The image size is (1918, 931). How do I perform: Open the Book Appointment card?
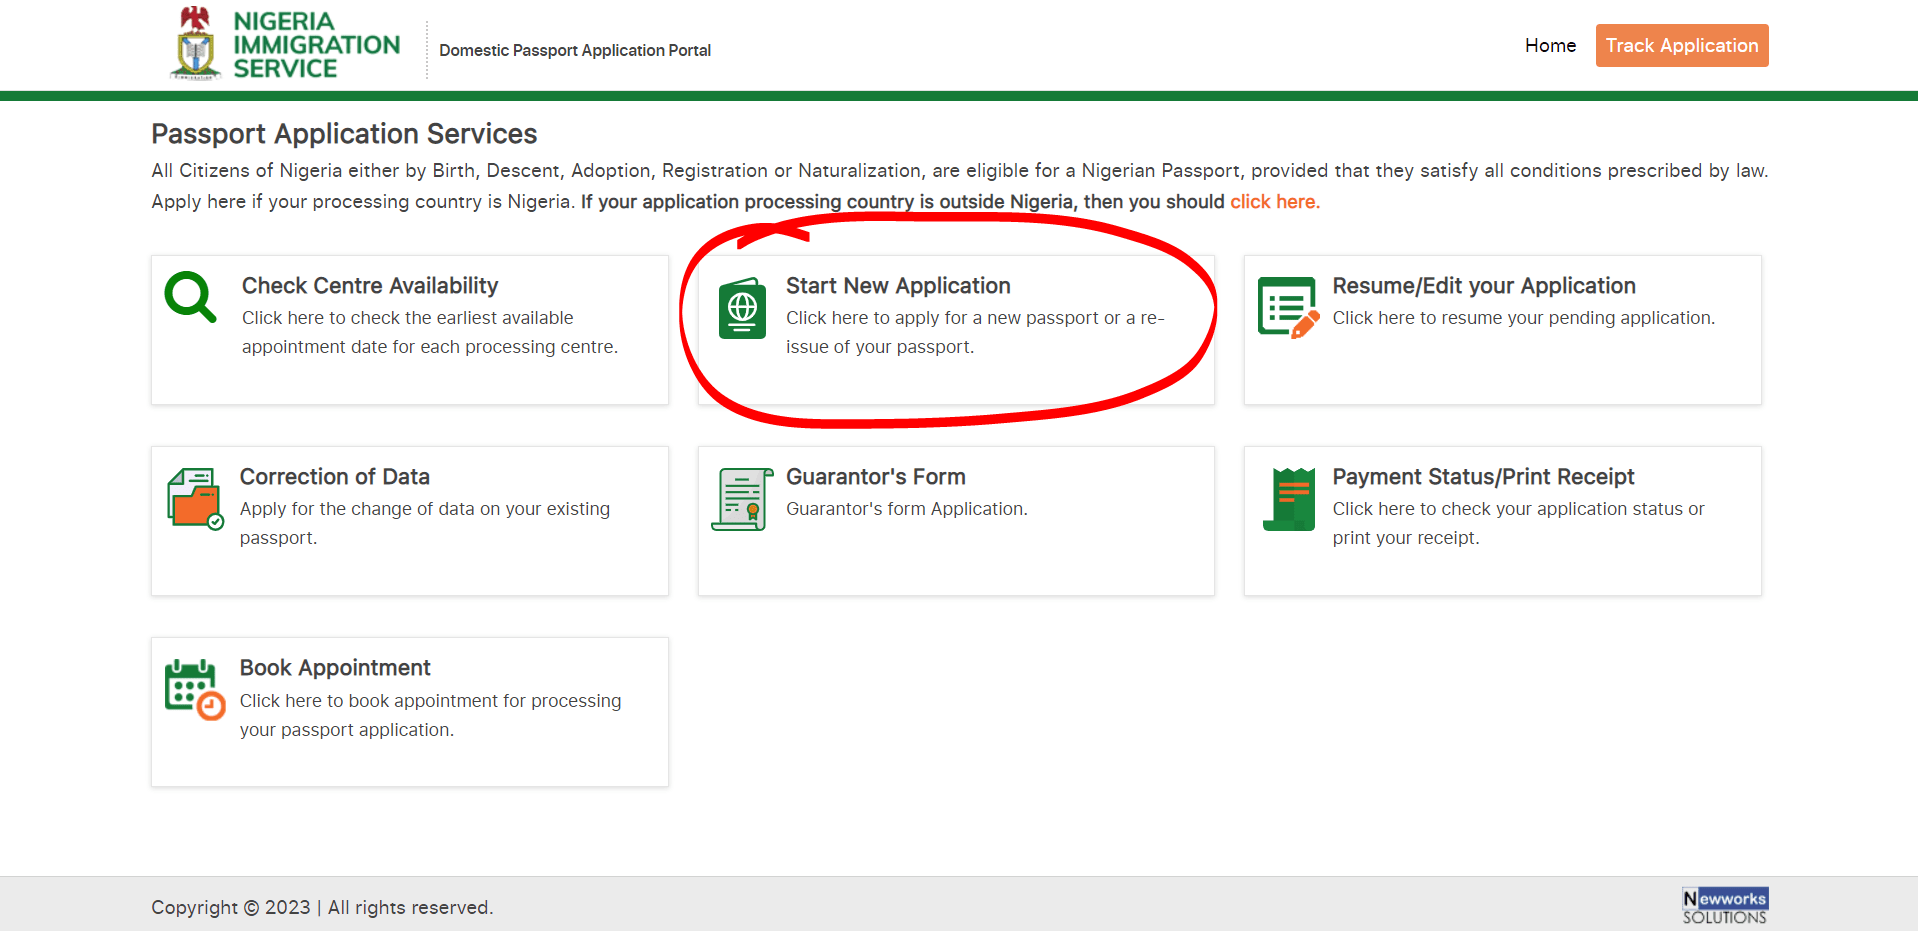[x=409, y=711]
